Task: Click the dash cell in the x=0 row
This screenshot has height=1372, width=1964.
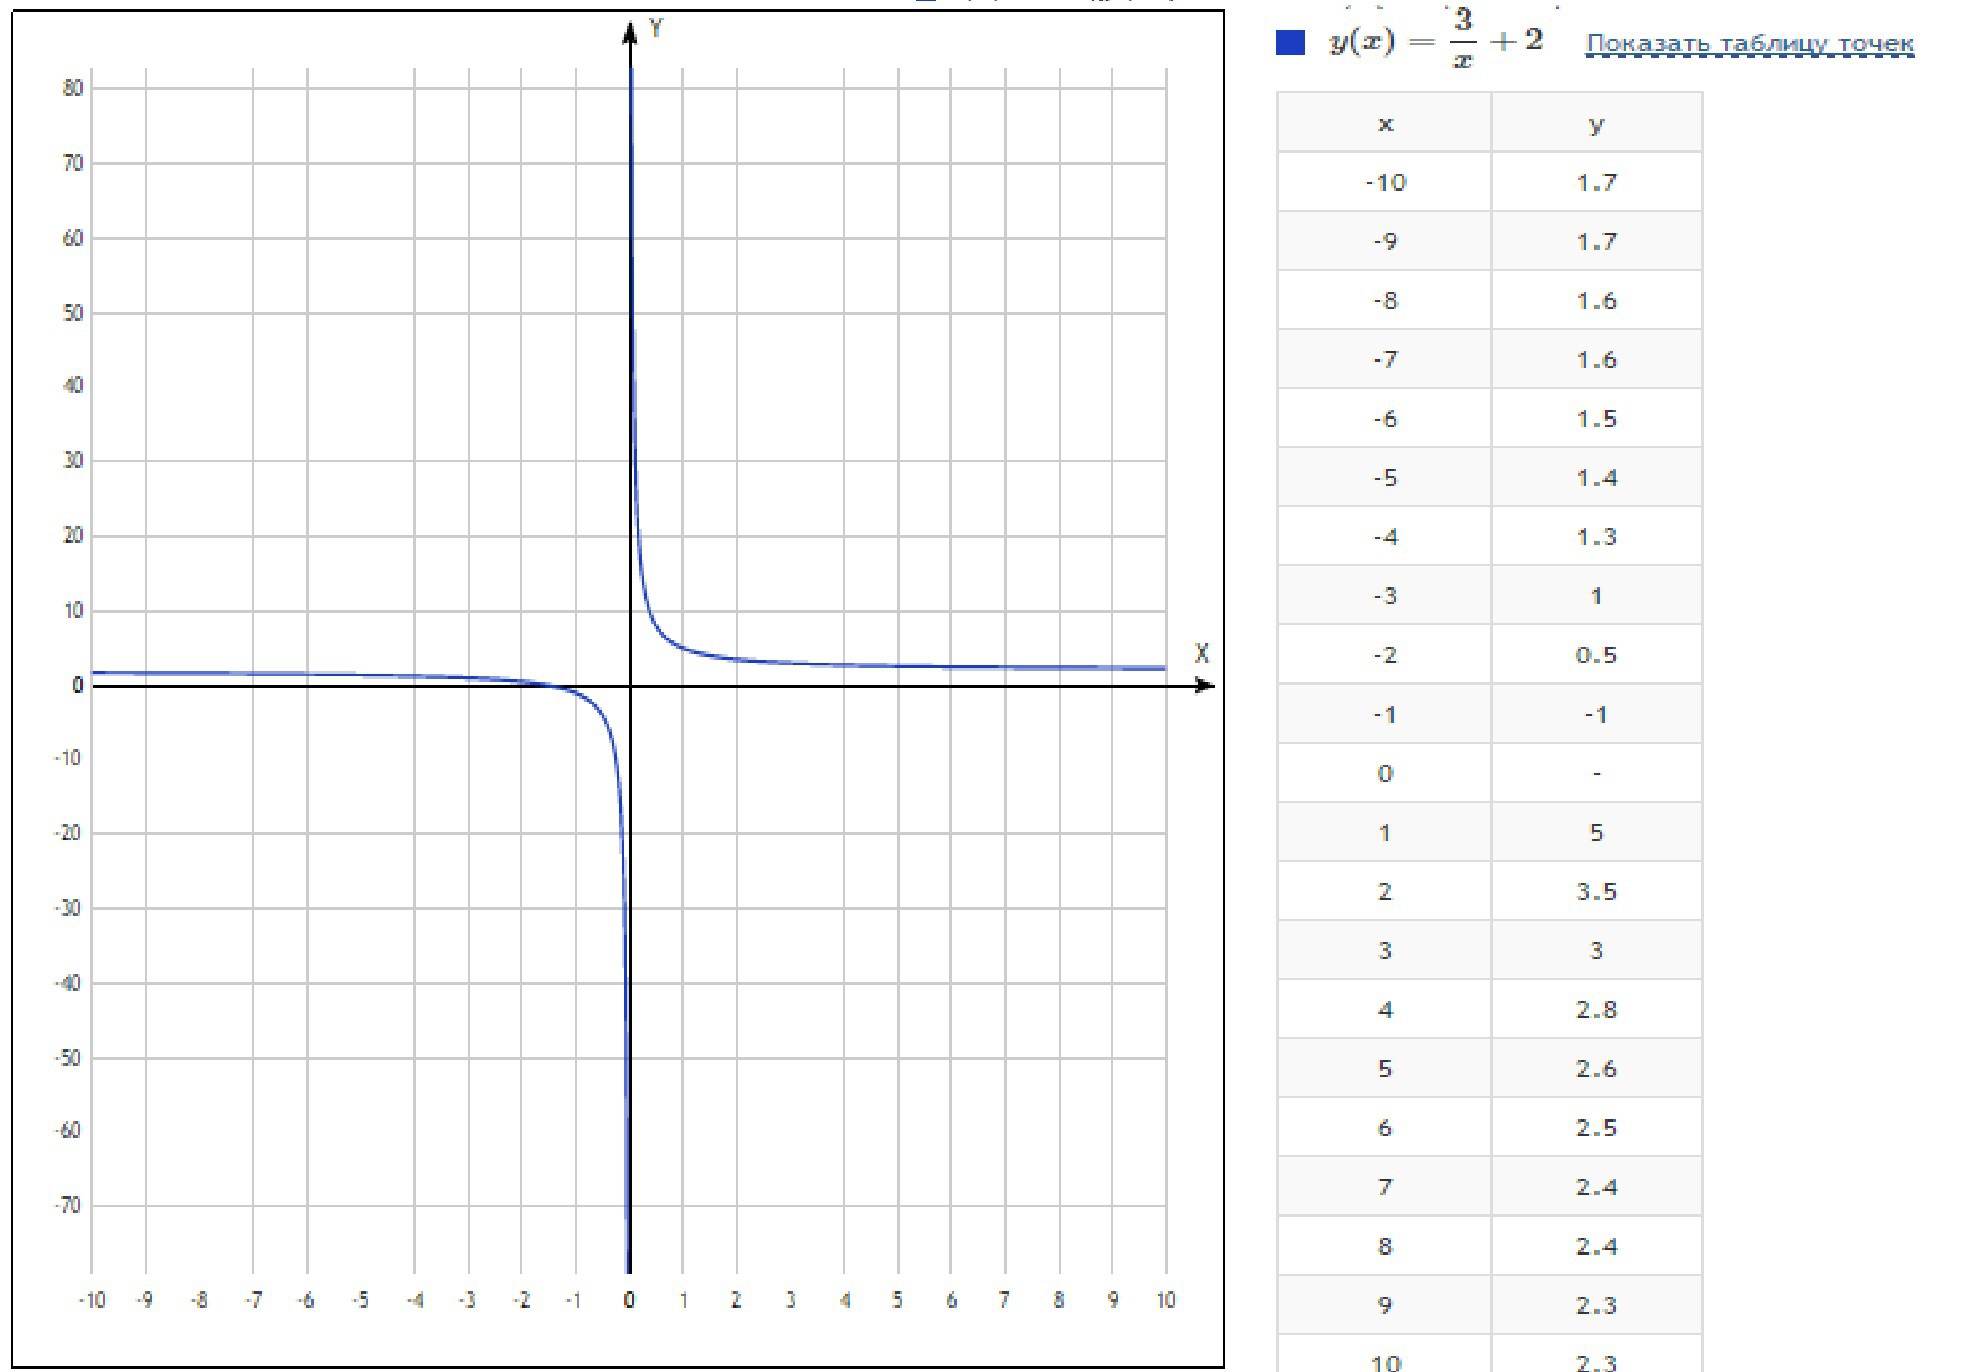Action: point(1596,773)
